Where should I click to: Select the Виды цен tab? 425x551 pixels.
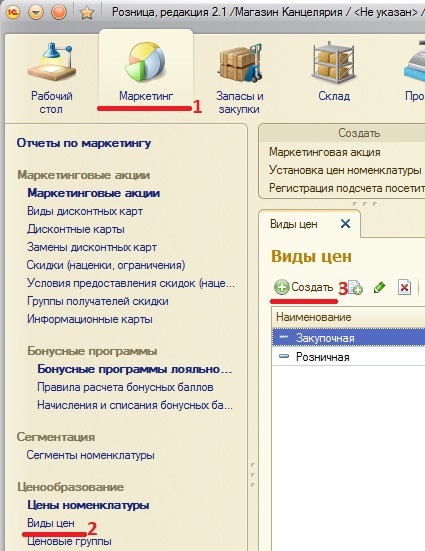point(294,224)
